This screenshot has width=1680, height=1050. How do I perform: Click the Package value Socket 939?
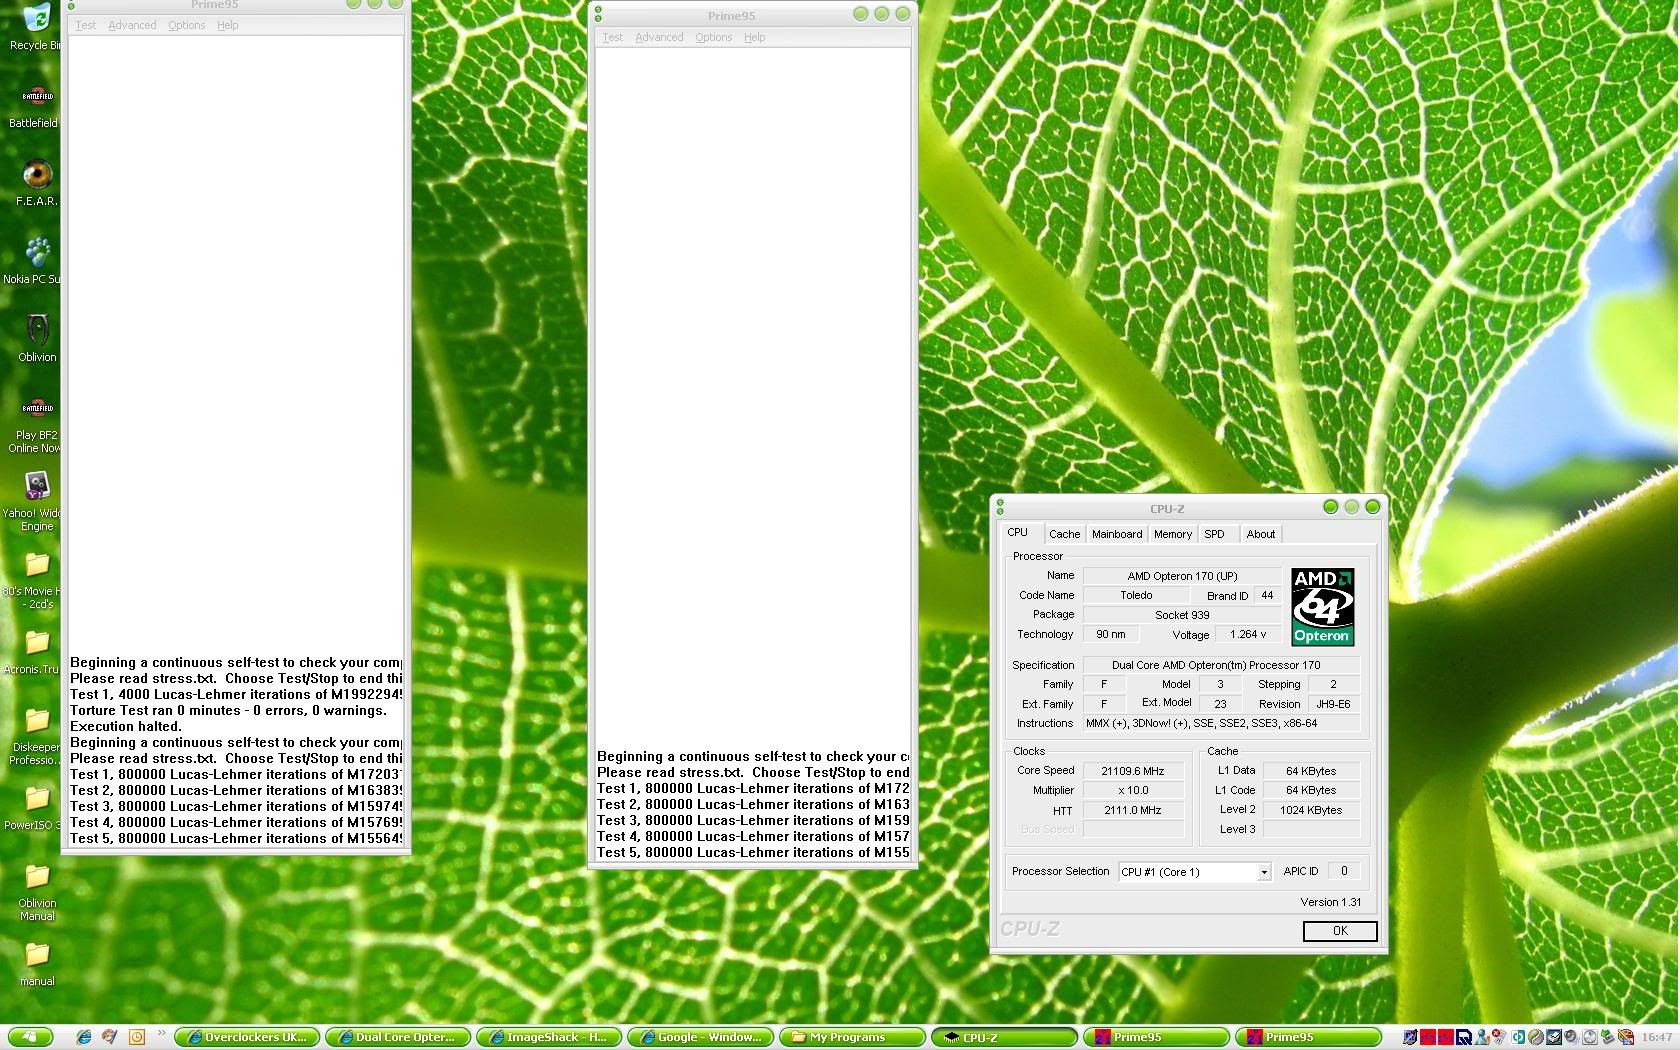[x=1182, y=615]
